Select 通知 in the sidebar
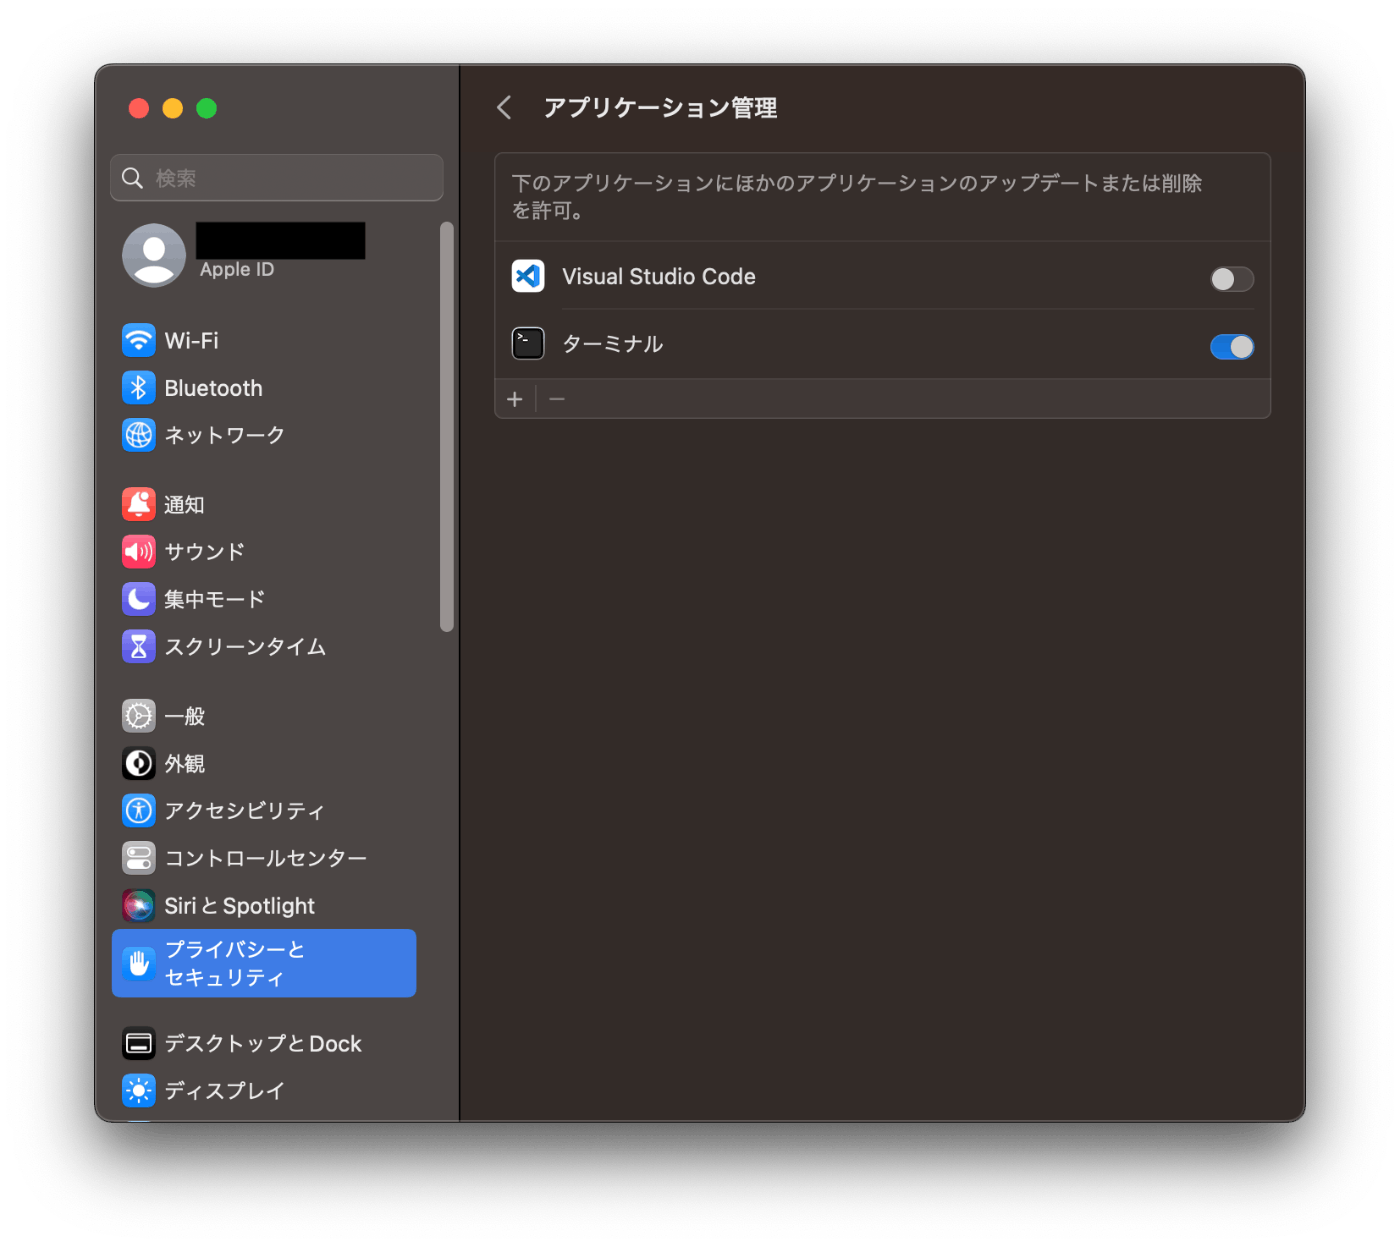Viewport: 1400px width, 1247px height. (x=264, y=504)
